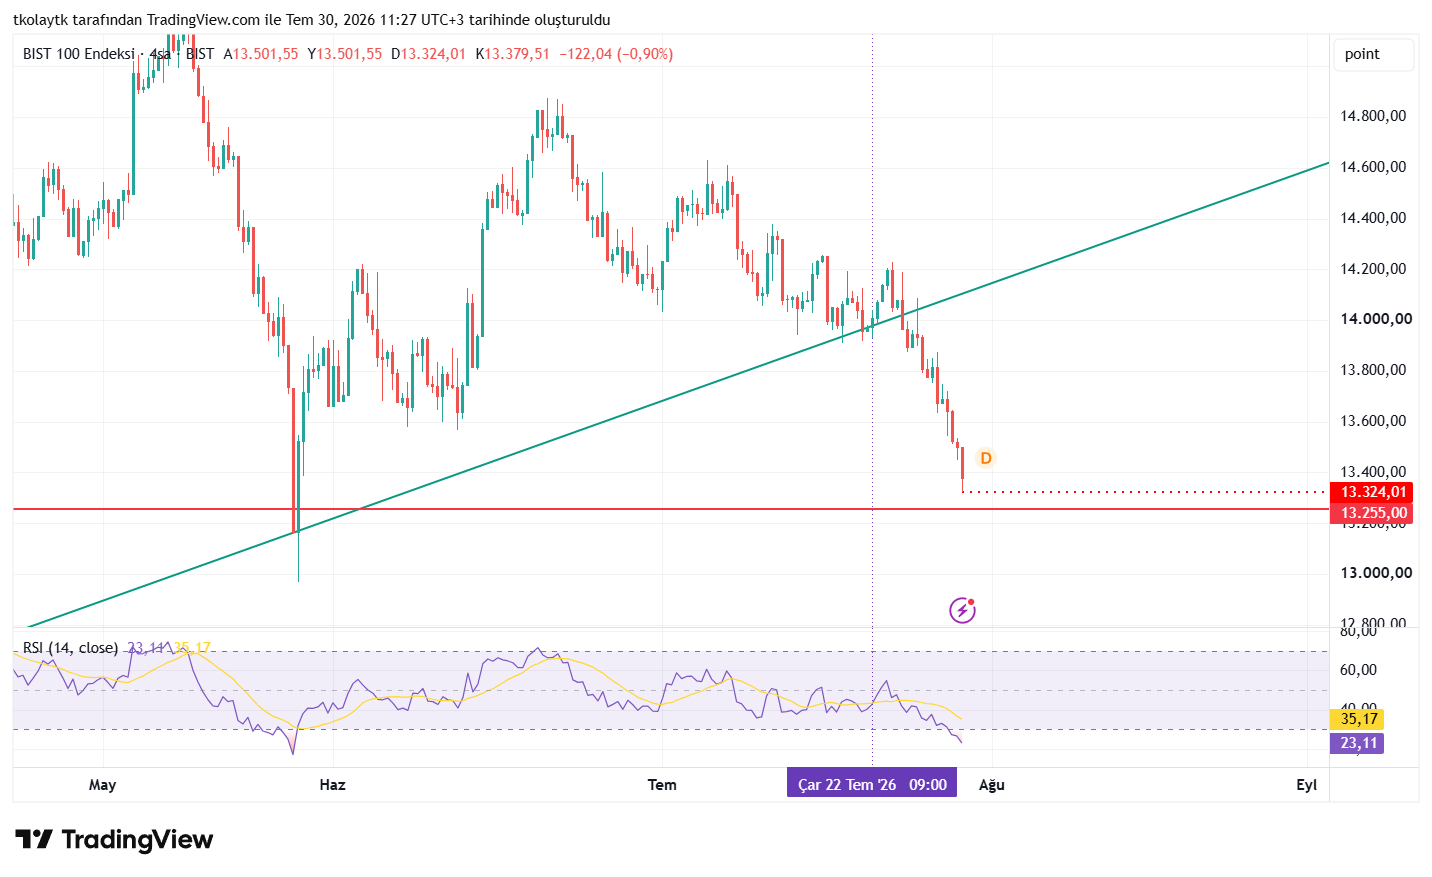Click the Tem label on the time axis

(x=662, y=785)
